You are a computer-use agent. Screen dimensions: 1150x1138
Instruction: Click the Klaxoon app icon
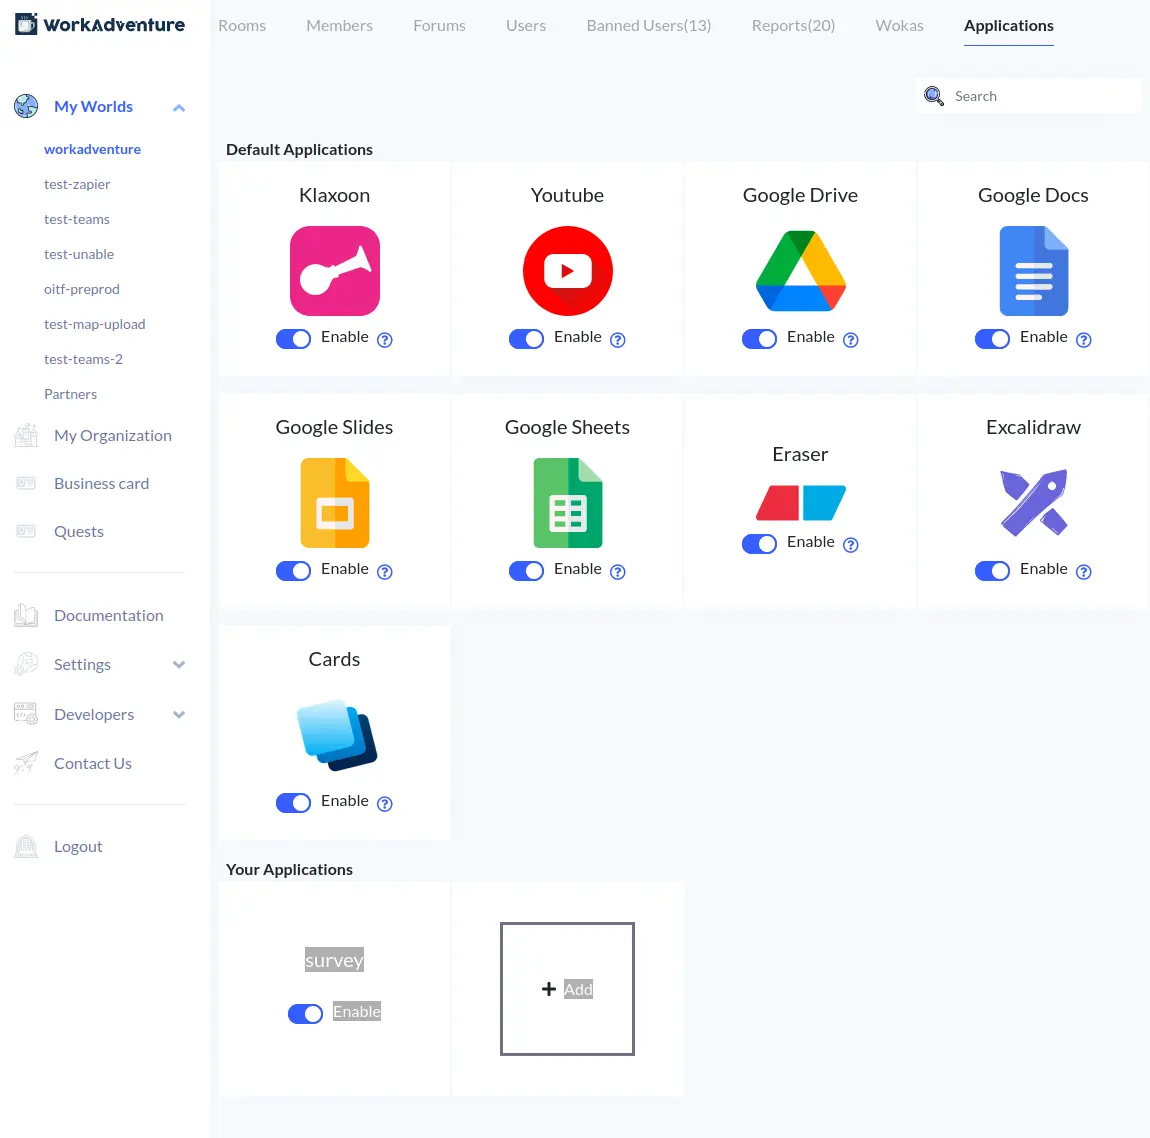(x=334, y=271)
